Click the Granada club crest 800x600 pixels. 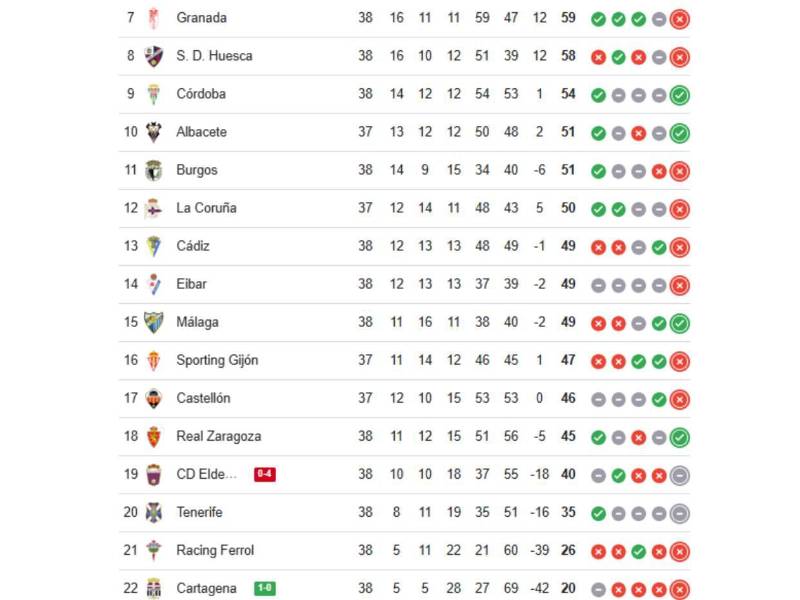pyautogui.click(x=155, y=18)
